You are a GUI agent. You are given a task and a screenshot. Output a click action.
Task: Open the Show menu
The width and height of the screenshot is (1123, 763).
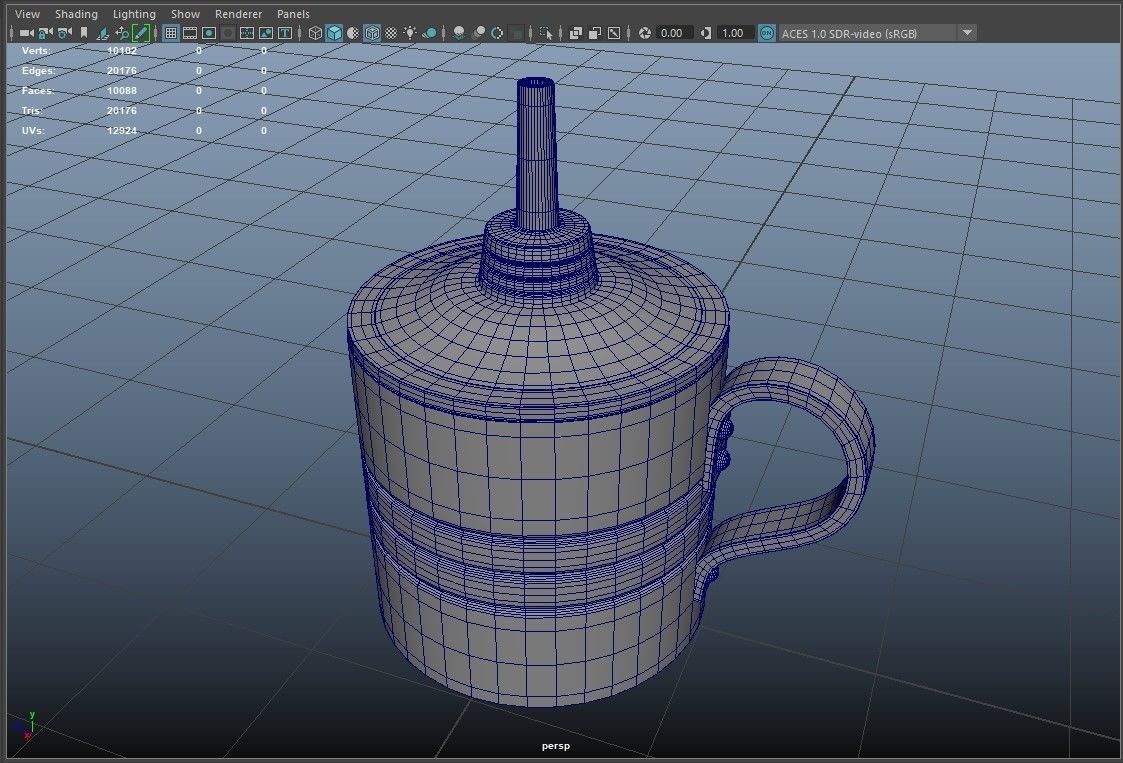[x=185, y=14]
